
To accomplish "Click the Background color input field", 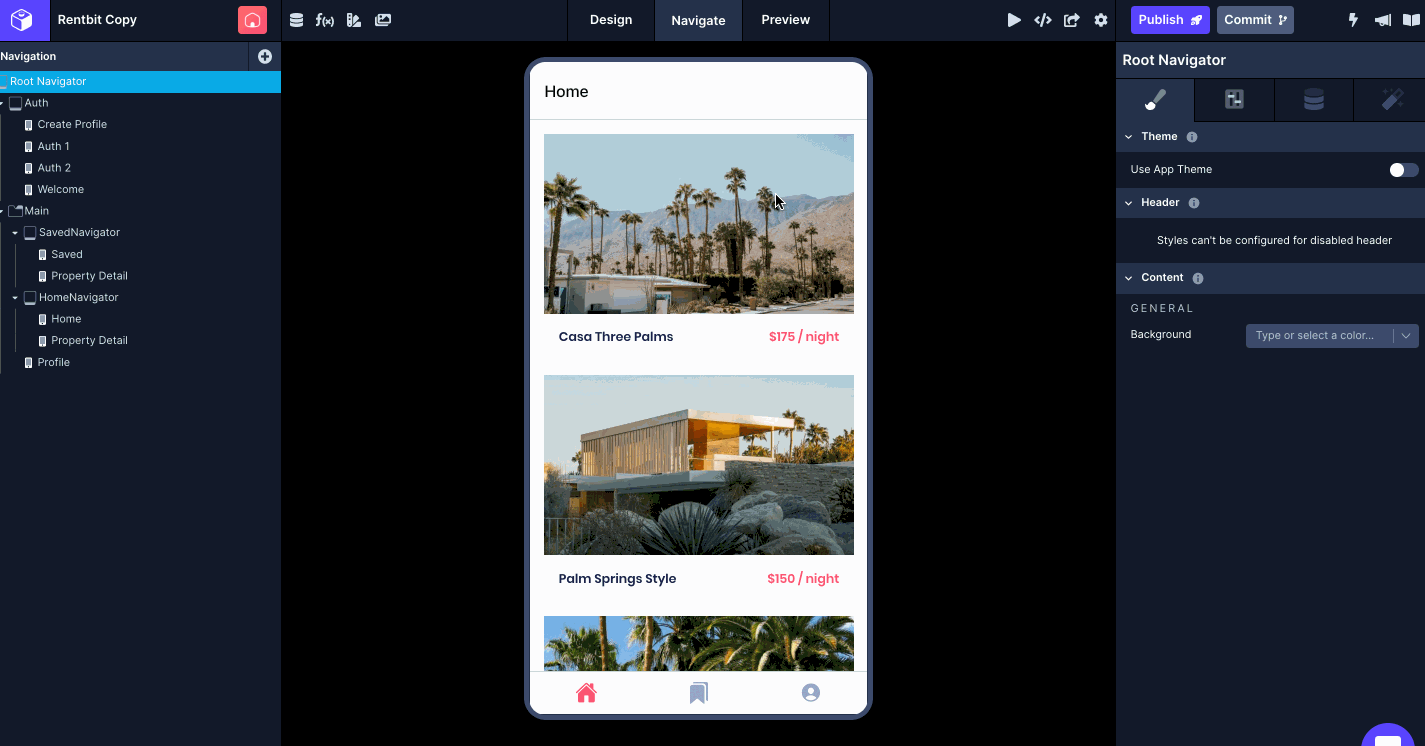I will (1320, 335).
